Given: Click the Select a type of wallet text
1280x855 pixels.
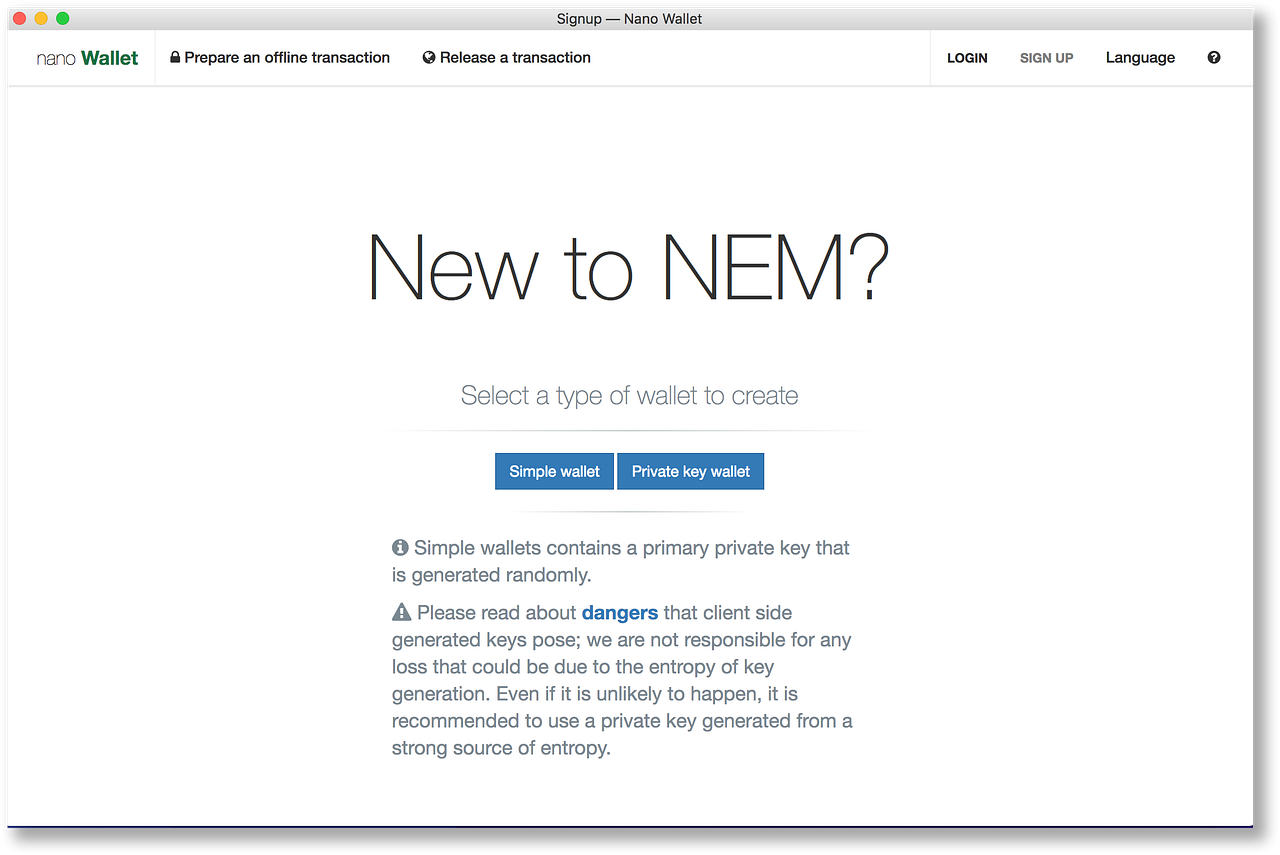Looking at the screenshot, I should coord(629,395).
